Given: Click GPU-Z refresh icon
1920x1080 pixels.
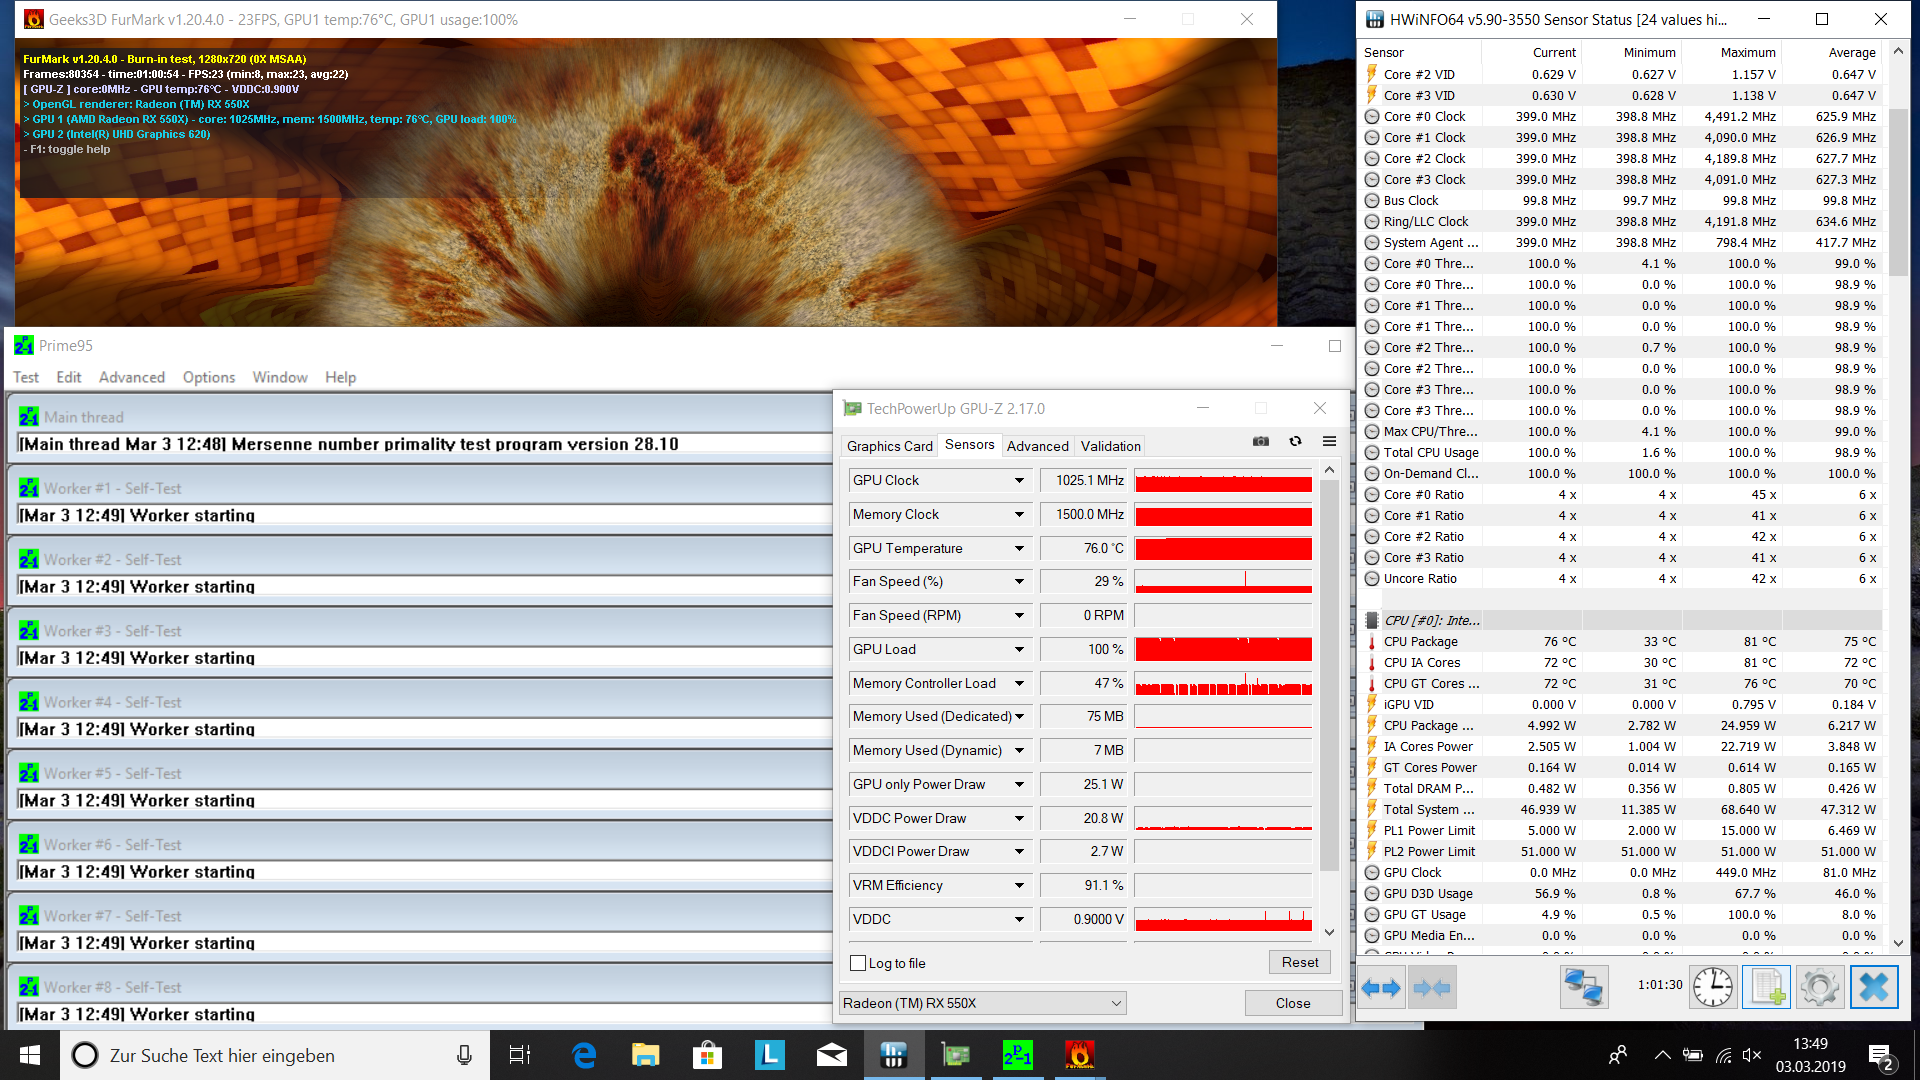Looking at the screenshot, I should pos(1295,442).
